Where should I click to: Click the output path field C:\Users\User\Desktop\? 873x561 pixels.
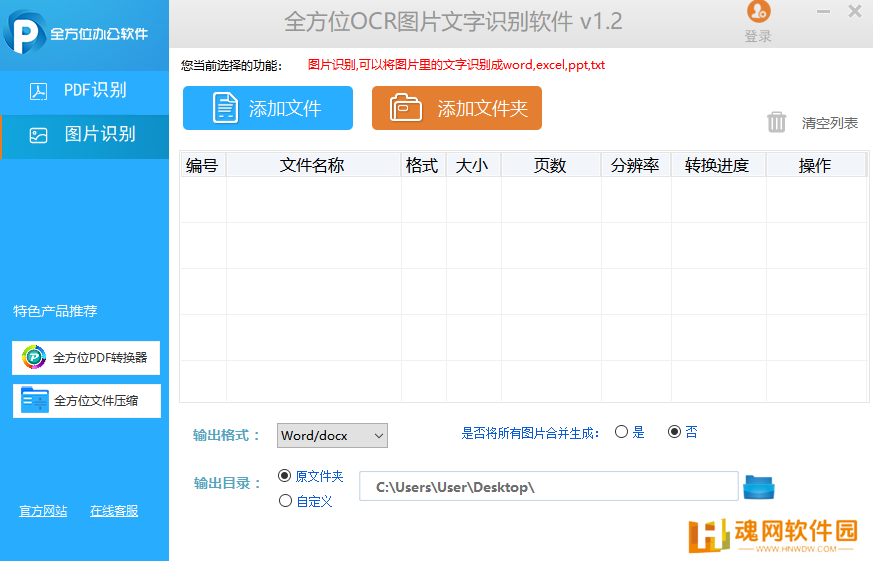click(548, 486)
